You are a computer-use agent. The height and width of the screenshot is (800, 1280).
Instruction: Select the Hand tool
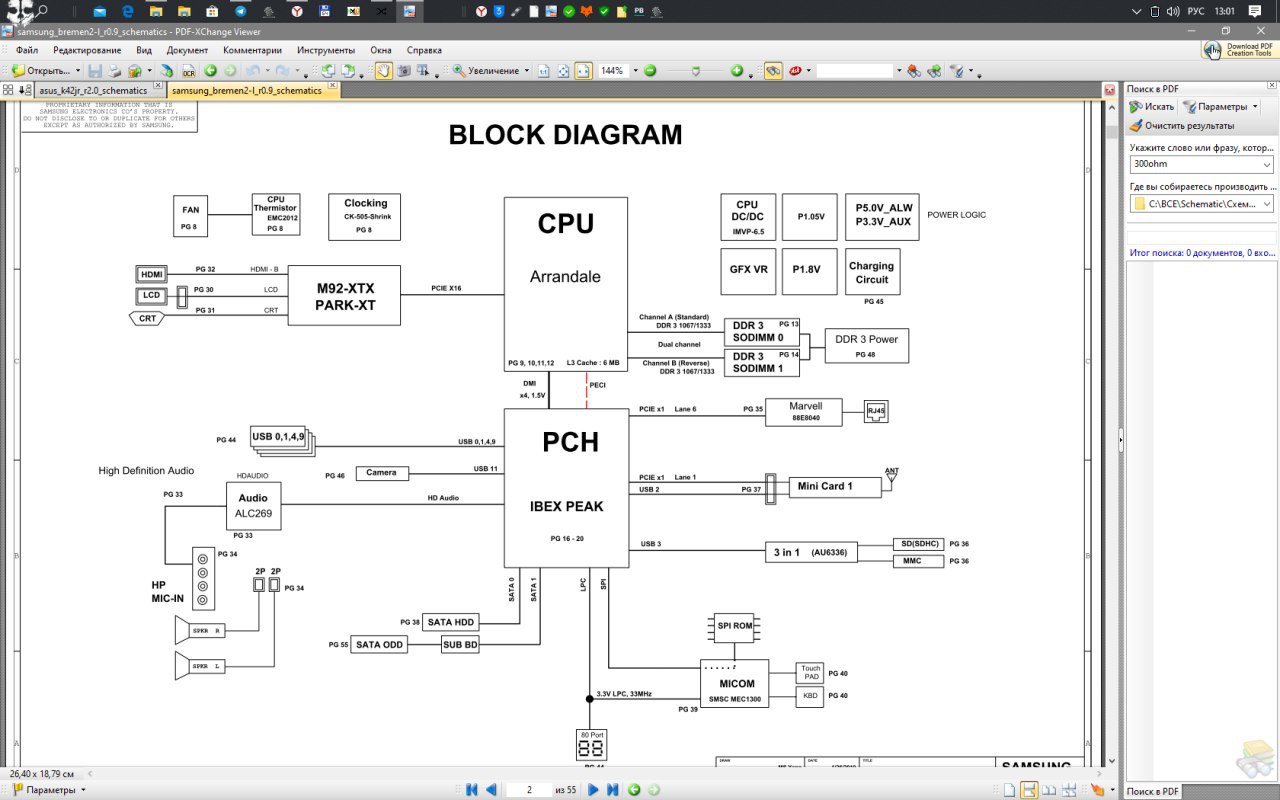click(383, 71)
